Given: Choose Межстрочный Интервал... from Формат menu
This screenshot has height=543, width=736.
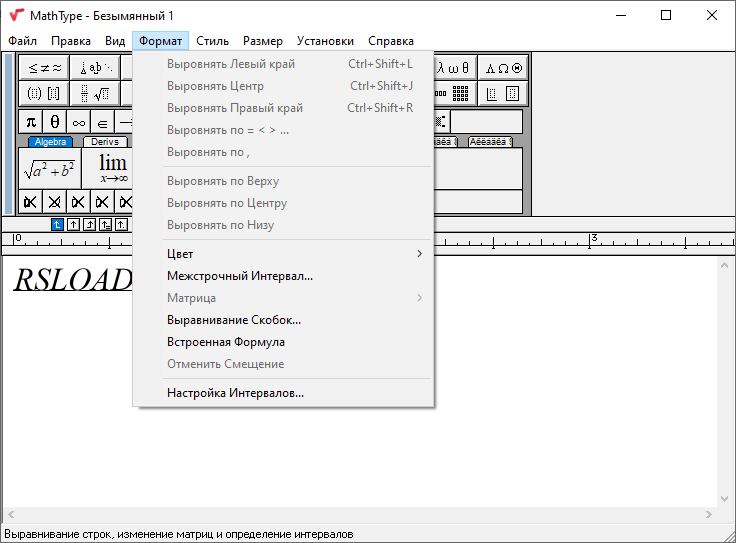Looking at the screenshot, I should point(283,276).
